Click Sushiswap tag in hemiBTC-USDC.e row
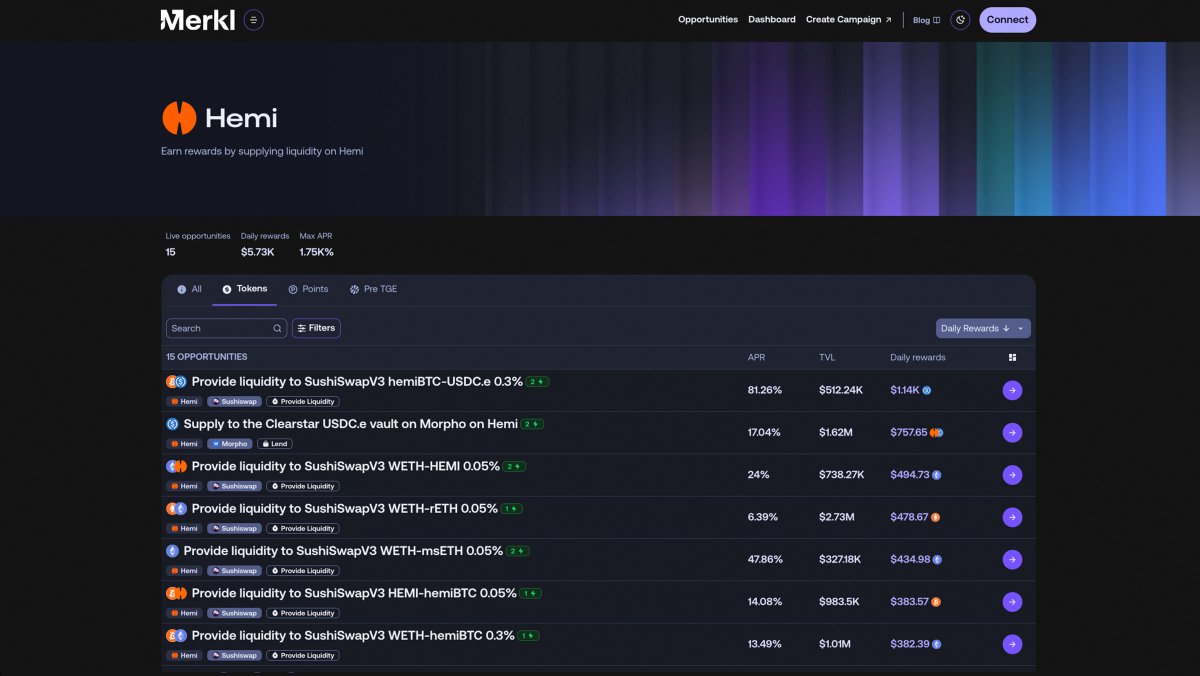This screenshot has width=1200, height=676. coord(235,402)
